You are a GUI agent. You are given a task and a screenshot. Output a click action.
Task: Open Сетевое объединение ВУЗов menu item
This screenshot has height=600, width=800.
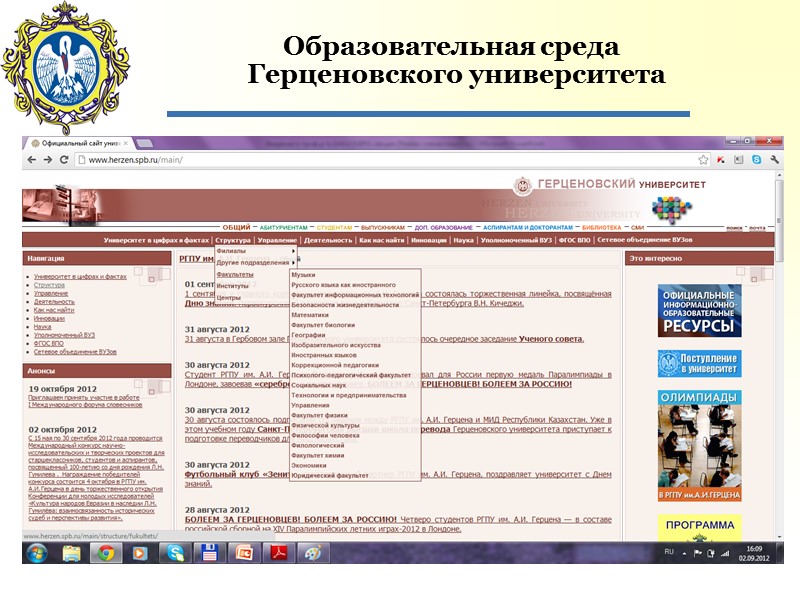pyautogui.click(x=645, y=240)
